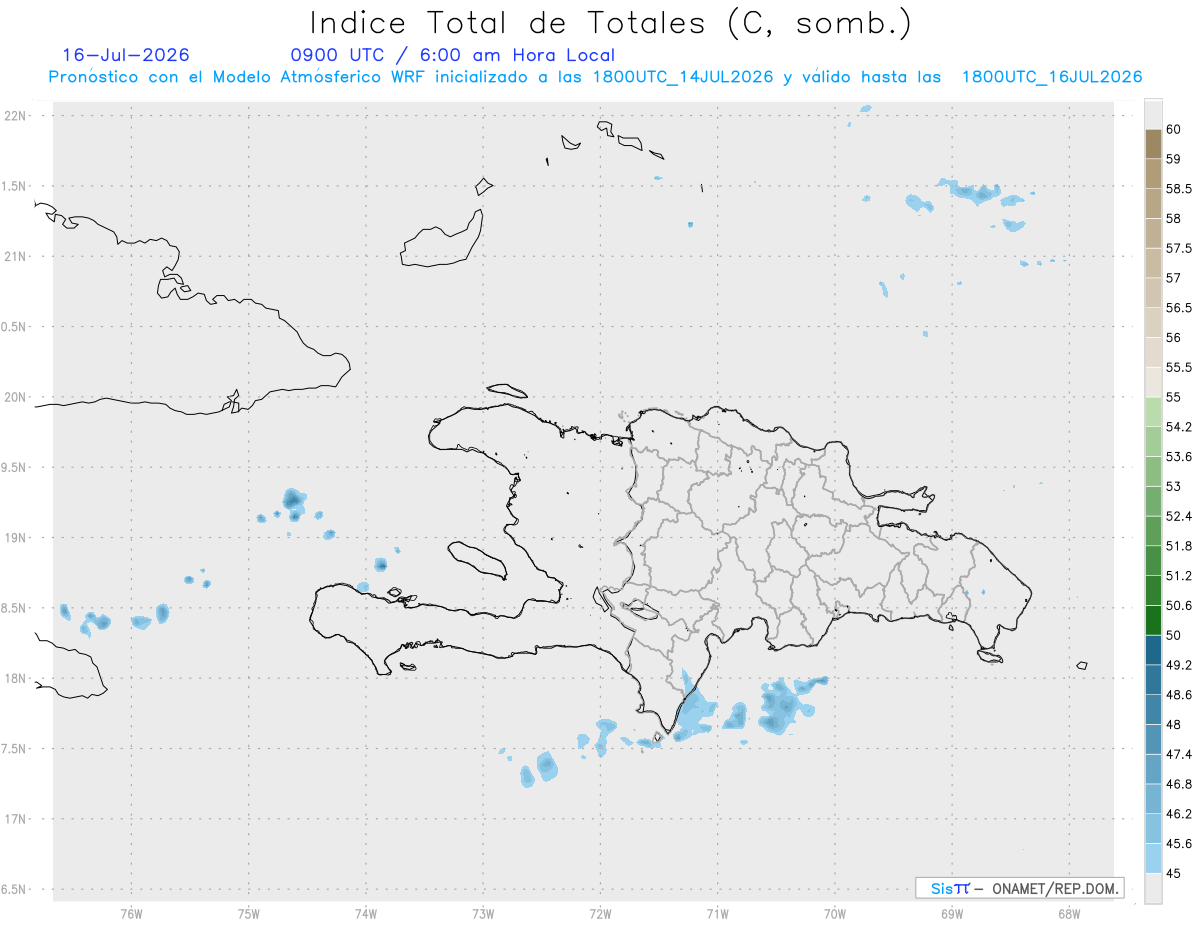The image size is (1200, 927).
Task: Click the longitude axis label "75W"
Action: tap(248, 914)
